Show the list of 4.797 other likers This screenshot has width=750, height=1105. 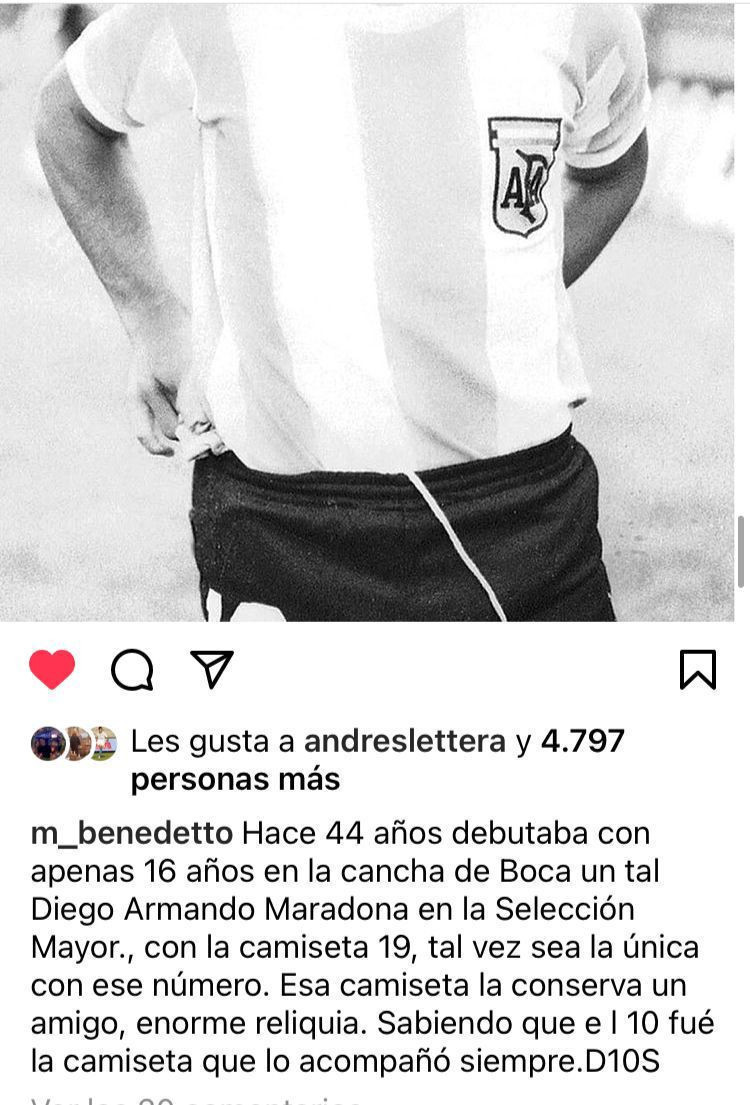tap(582, 741)
